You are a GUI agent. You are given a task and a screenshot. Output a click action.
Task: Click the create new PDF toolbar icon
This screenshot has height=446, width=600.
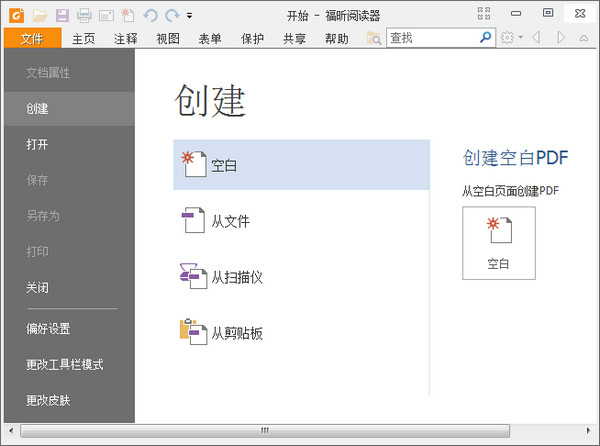(x=127, y=15)
